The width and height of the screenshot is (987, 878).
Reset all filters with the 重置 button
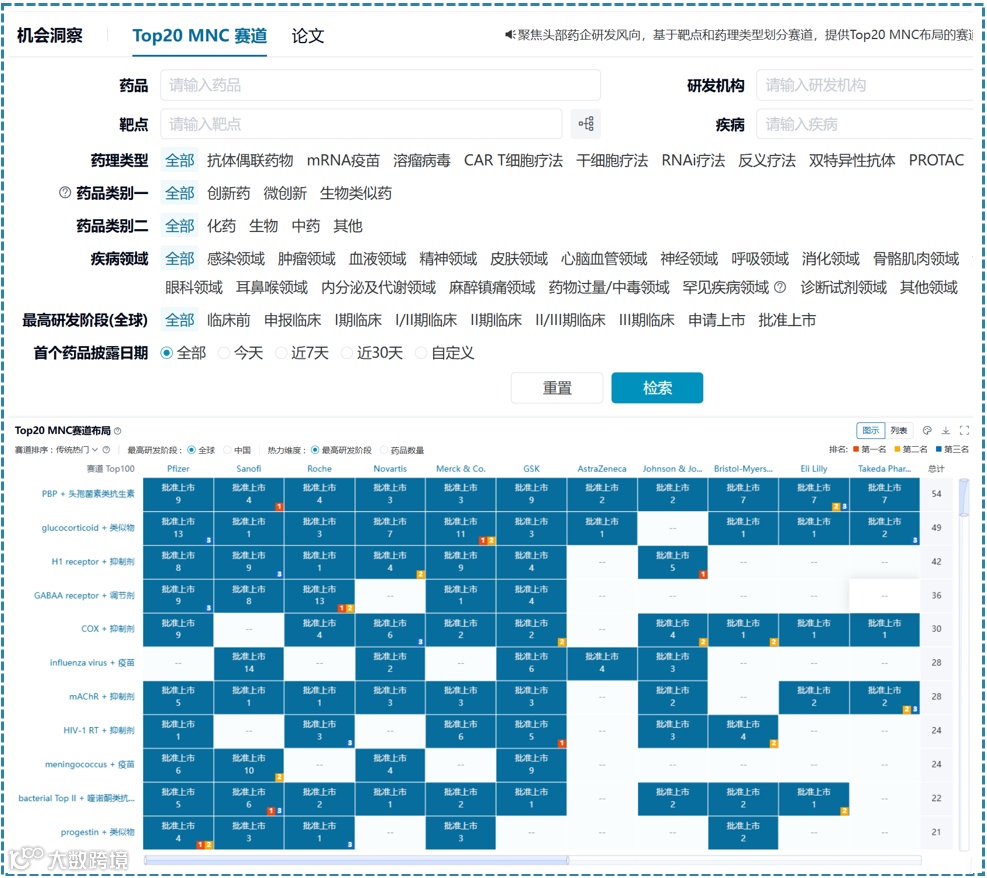pos(557,388)
